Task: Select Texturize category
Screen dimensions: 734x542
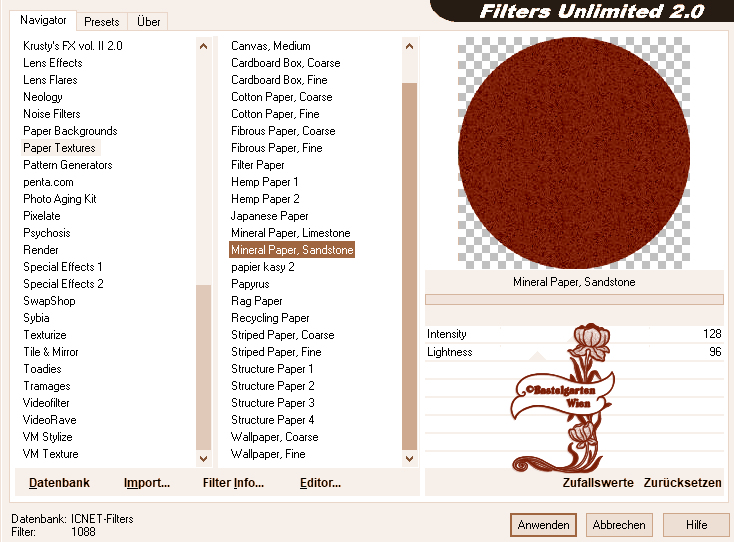Action: tap(45, 335)
